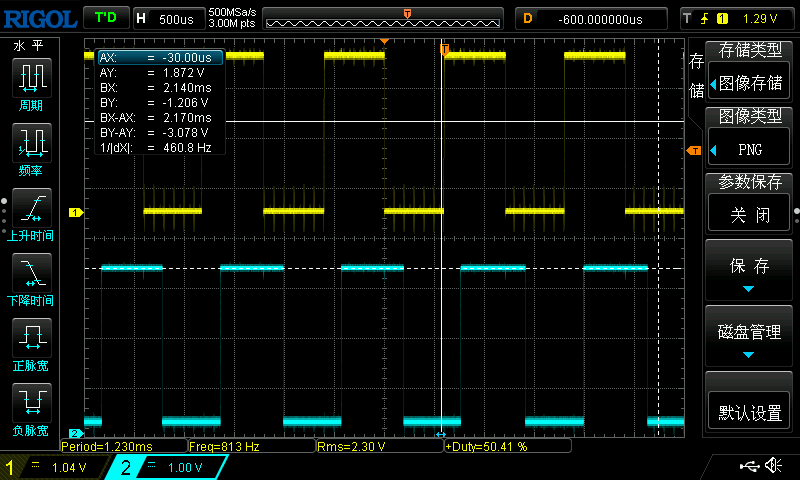
Task: Click the trigger level 1.29 V readout
Action: 760,19
